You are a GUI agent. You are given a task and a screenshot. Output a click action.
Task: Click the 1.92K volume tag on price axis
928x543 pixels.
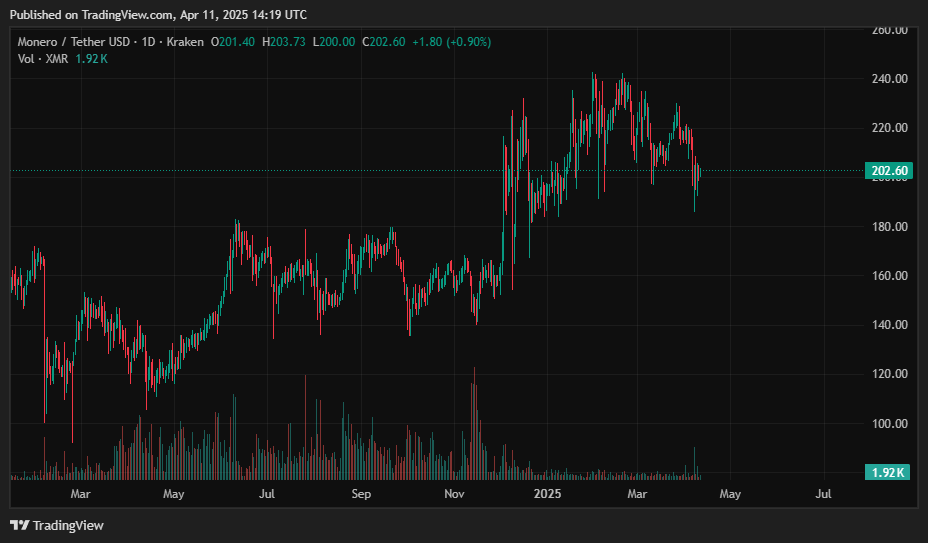(889, 472)
